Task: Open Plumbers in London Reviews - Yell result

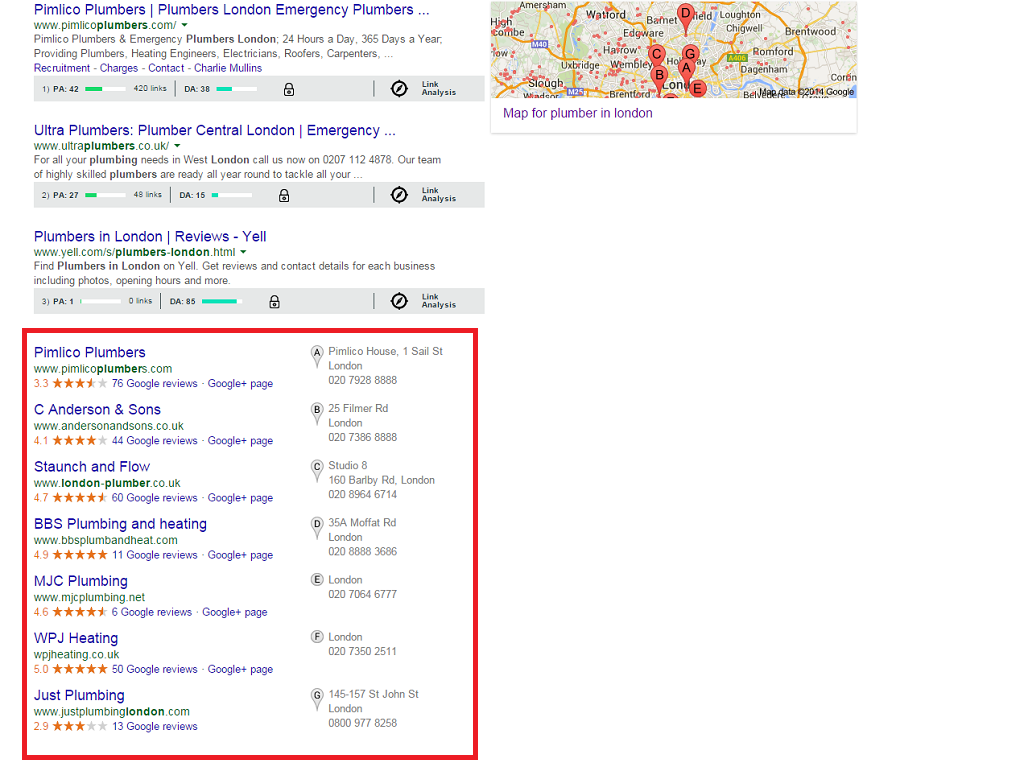Action: 150,236
